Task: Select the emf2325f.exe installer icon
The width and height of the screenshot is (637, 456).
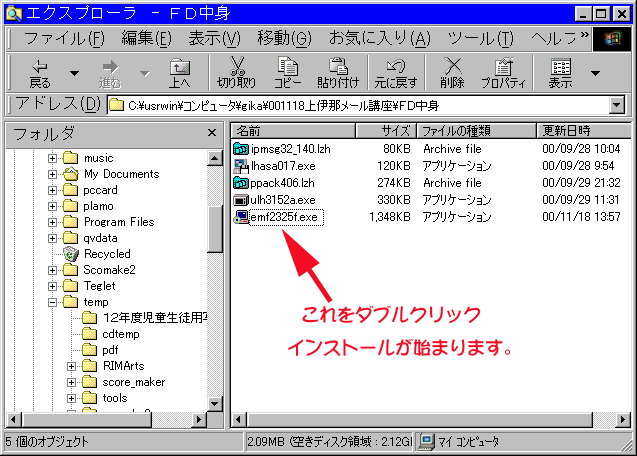Action: coord(241,217)
